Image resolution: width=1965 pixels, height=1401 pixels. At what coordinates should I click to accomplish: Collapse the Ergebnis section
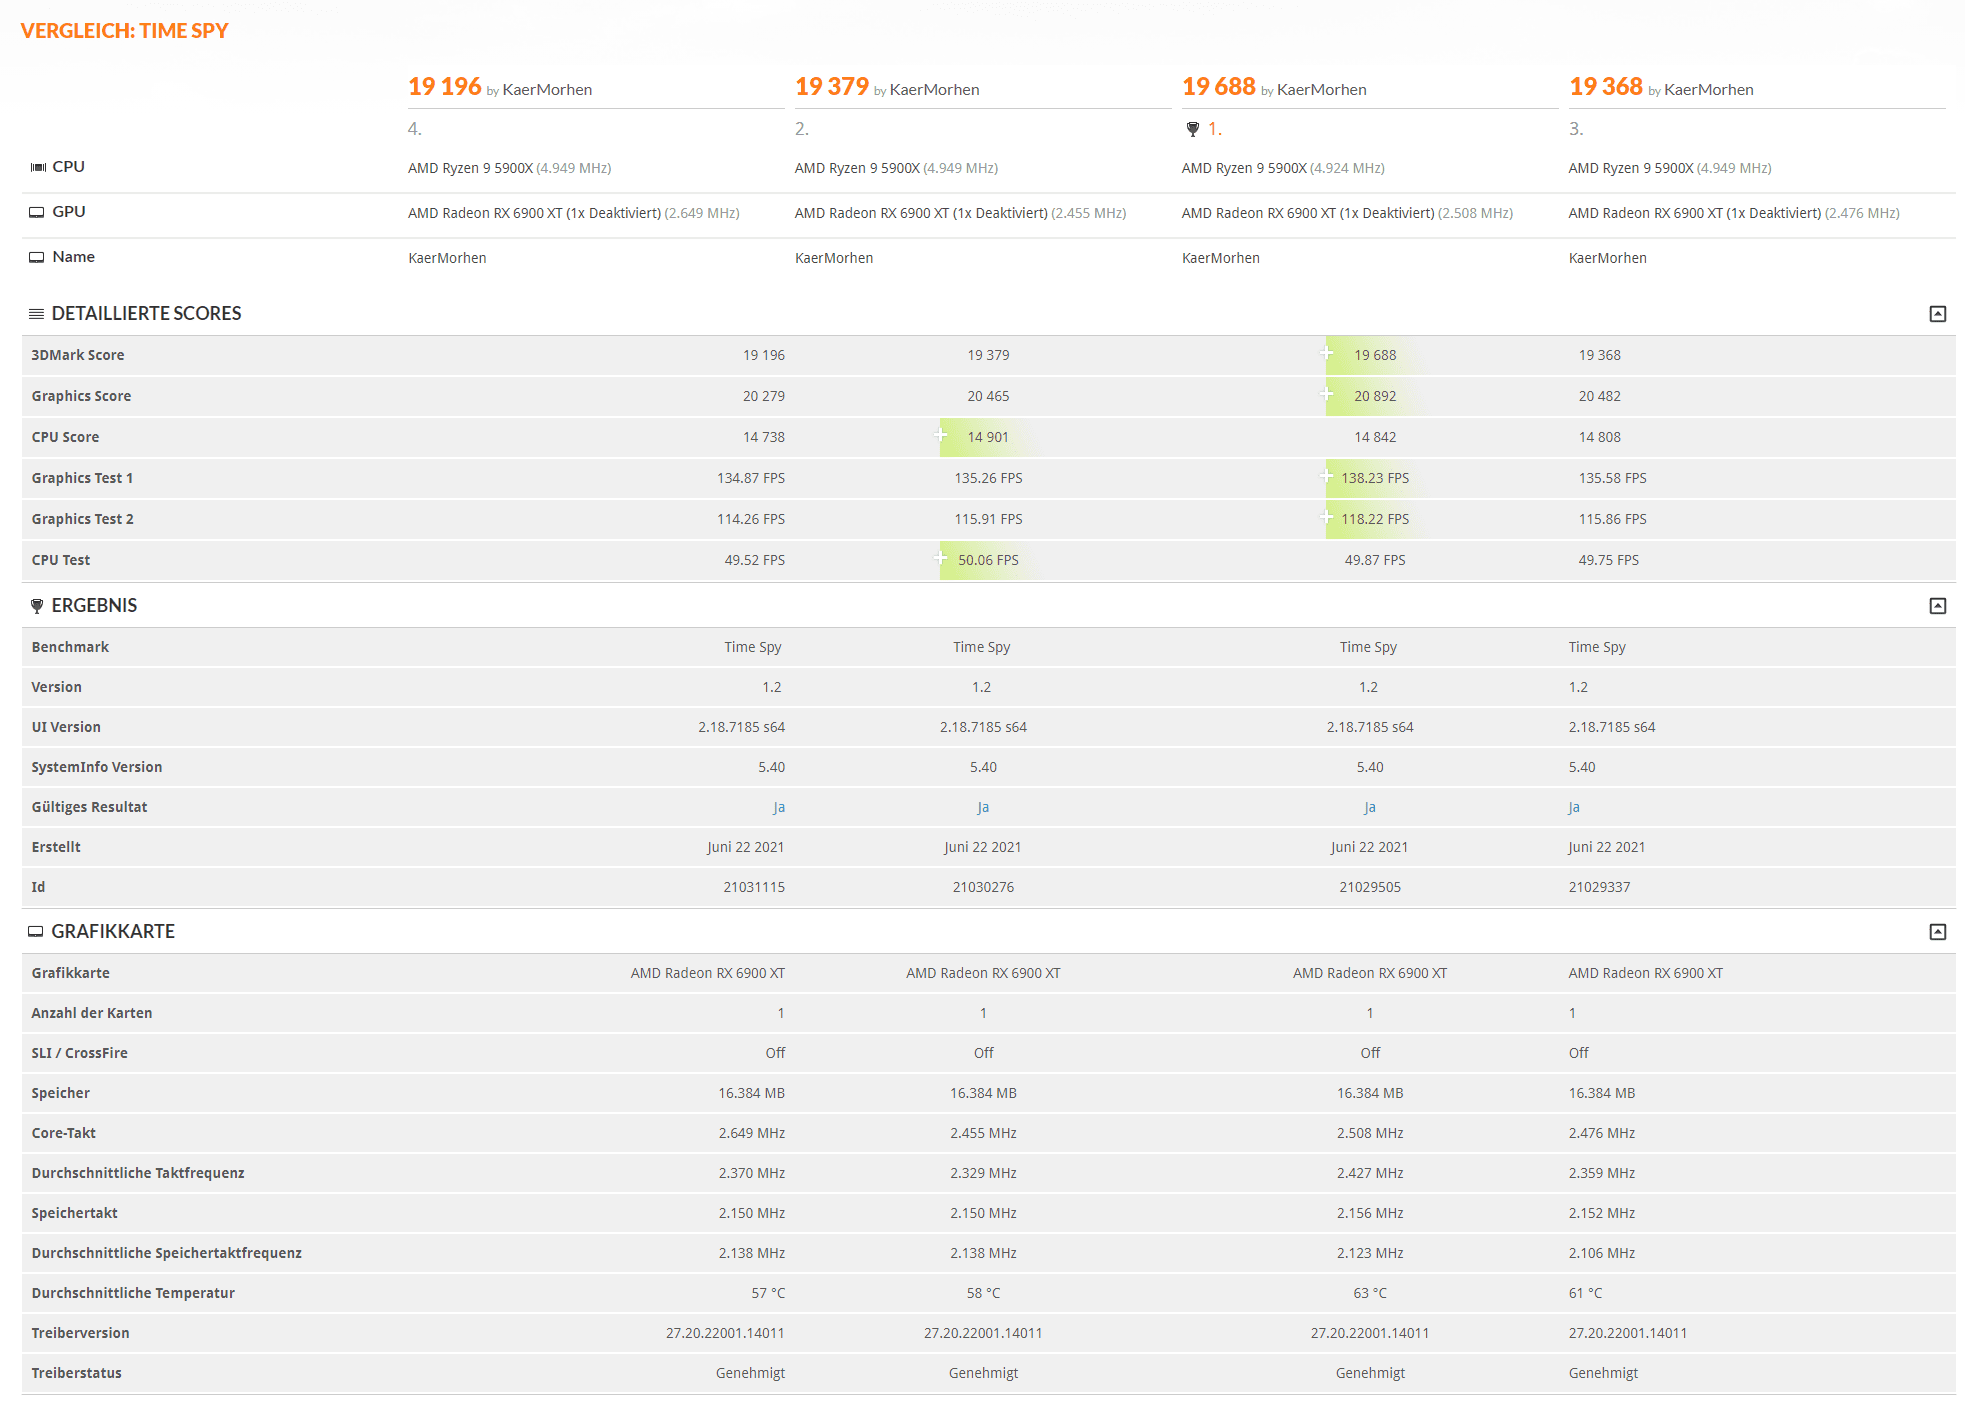[x=1937, y=606]
